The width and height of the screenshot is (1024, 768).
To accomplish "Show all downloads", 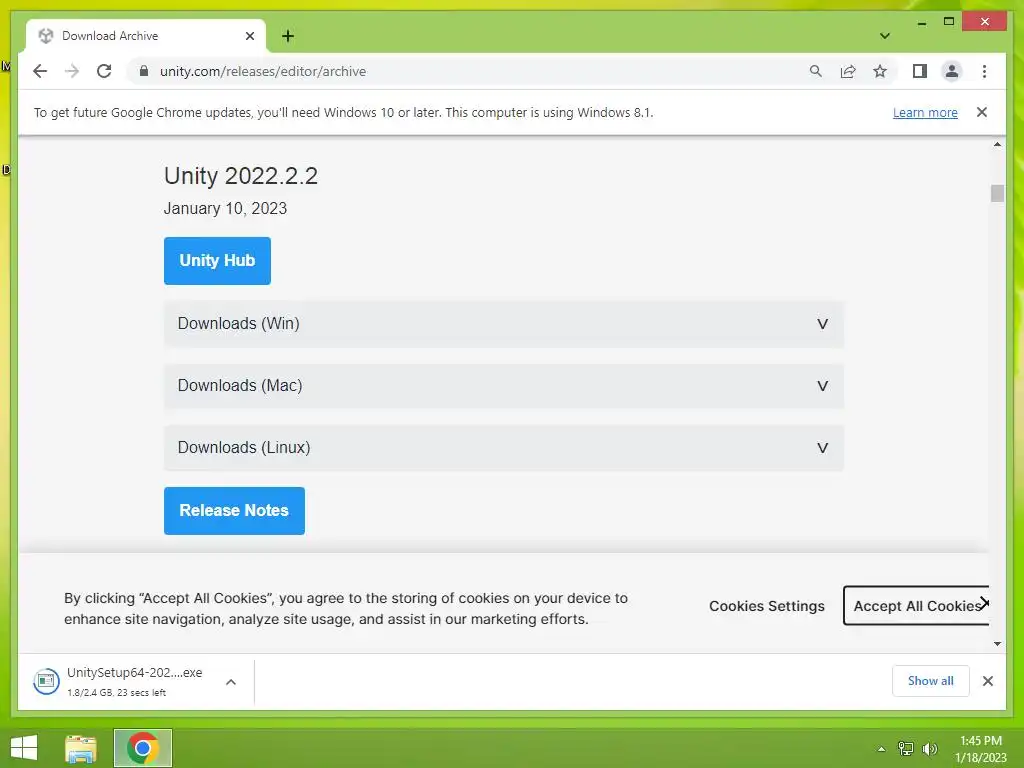I will 931,681.
